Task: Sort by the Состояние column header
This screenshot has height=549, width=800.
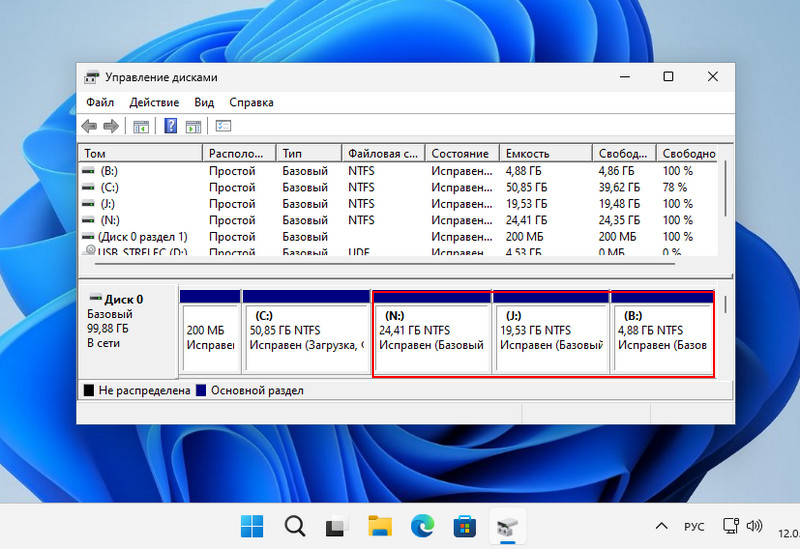Action: (463, 153)
